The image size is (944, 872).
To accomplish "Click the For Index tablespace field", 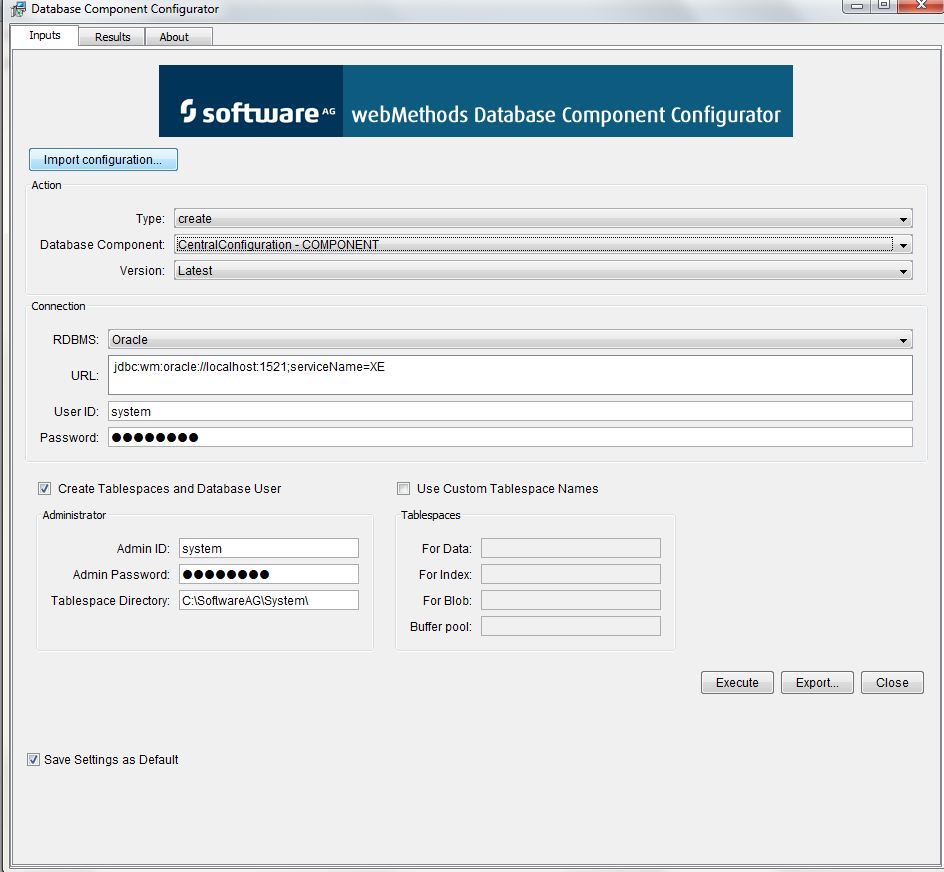I will click(571, 574).
